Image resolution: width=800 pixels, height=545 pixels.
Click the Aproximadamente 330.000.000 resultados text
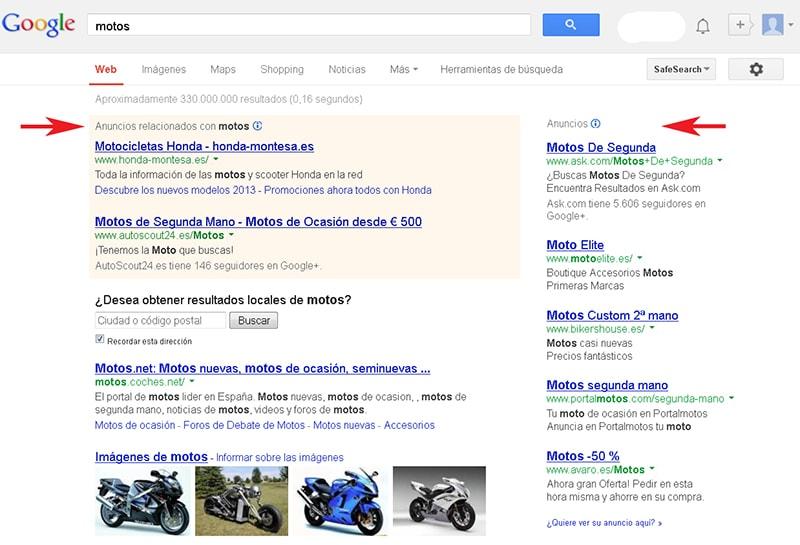[229, 99]
